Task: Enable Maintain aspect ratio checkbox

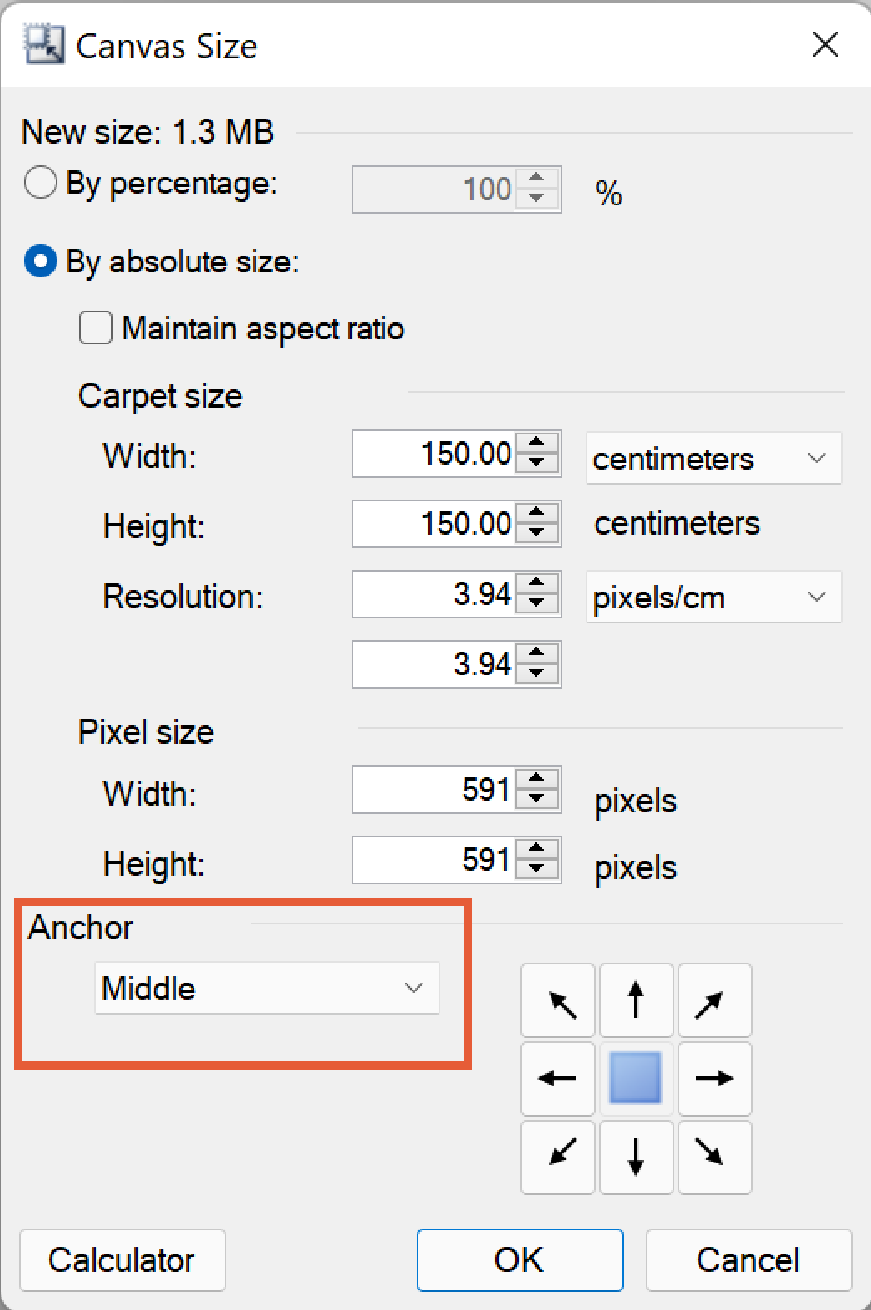Action: pyautogui.click(x=96, y=328)
